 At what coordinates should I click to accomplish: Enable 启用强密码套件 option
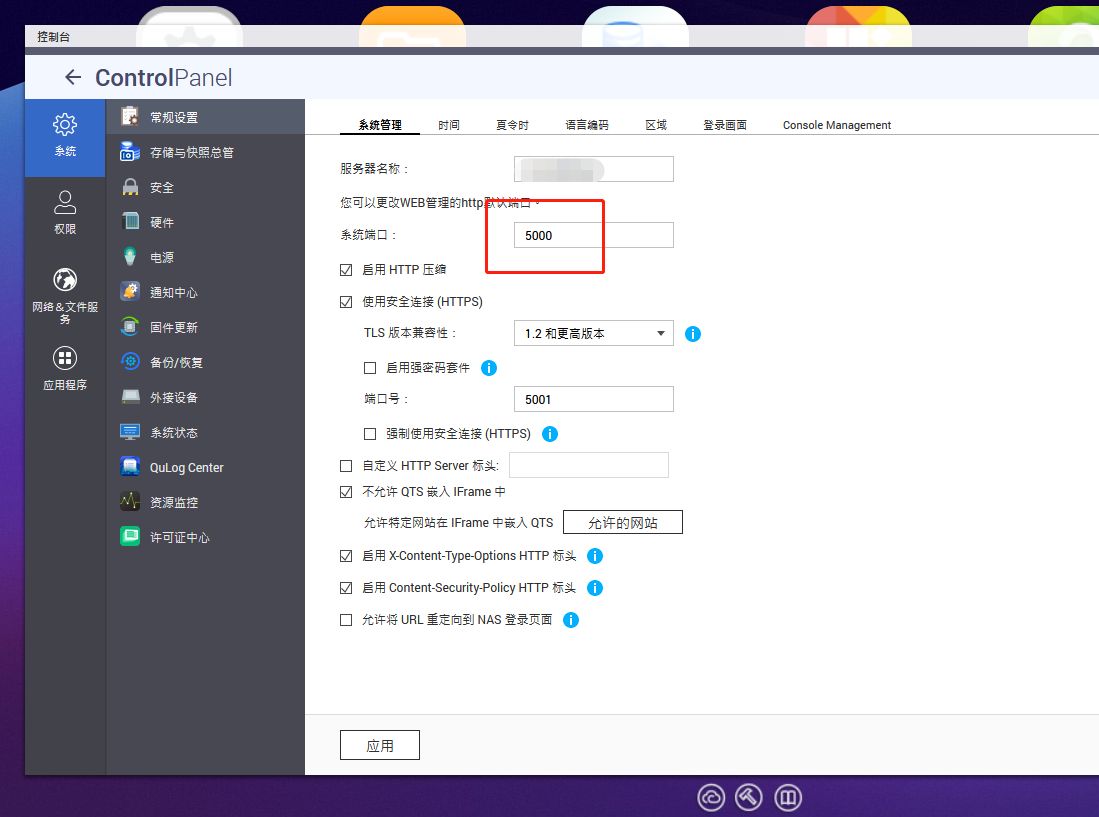369,368
